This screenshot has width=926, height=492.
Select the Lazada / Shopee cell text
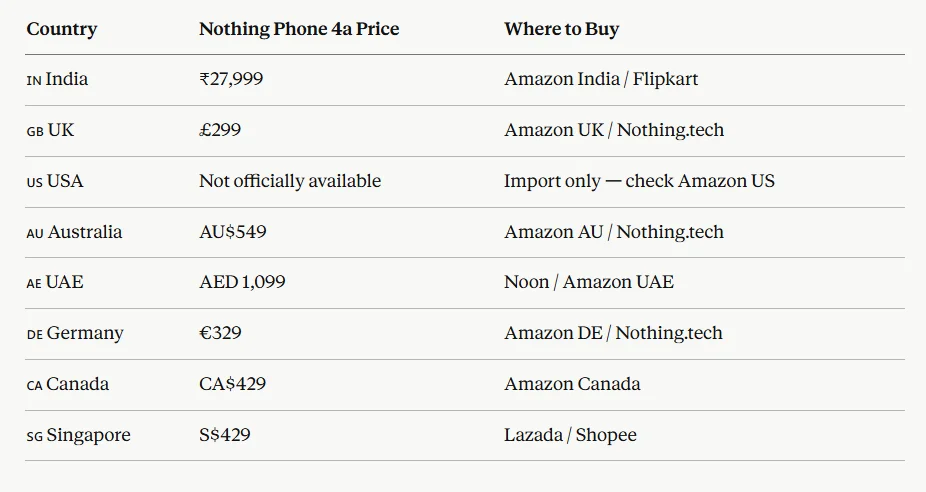(570, 435)
